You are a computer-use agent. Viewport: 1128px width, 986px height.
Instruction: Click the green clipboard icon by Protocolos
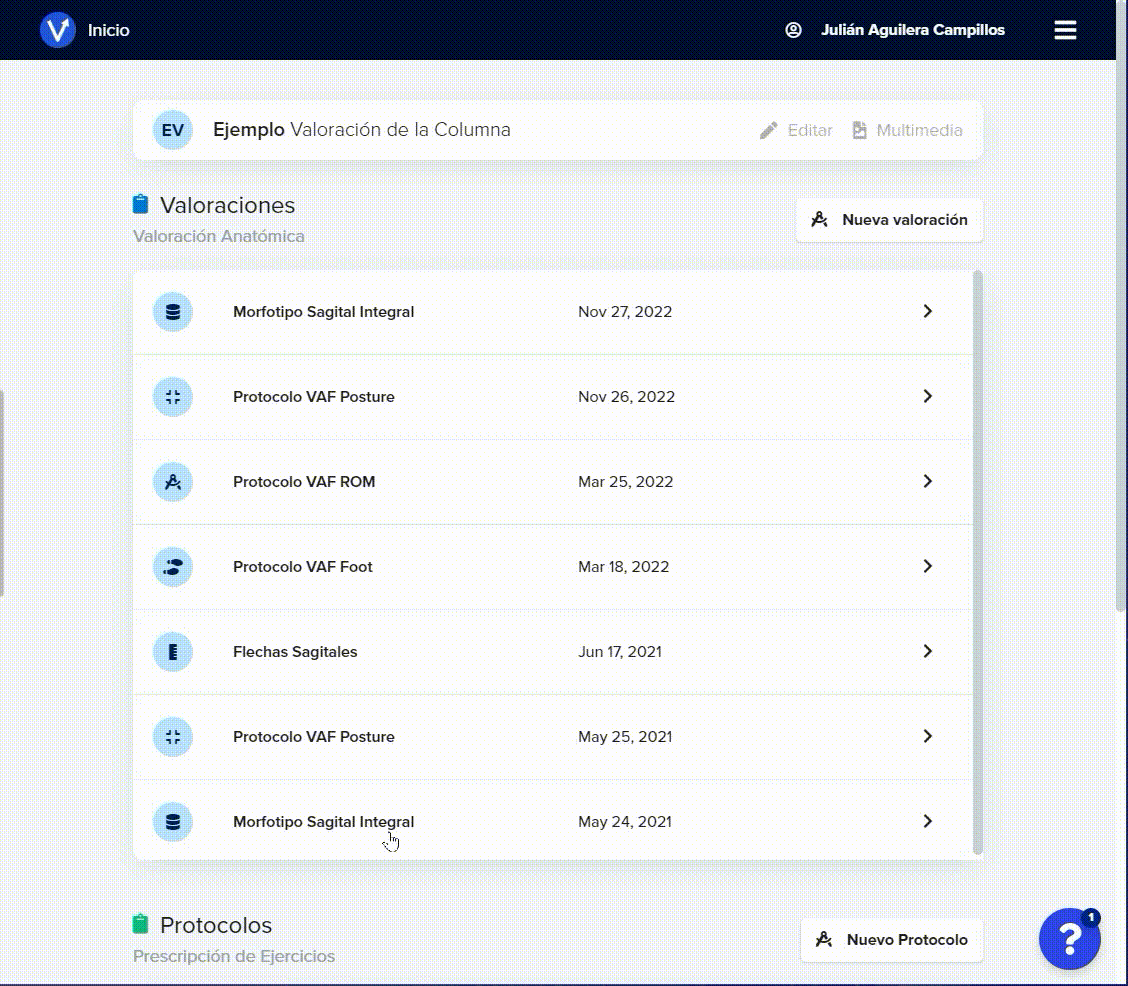tap(140, 923)
